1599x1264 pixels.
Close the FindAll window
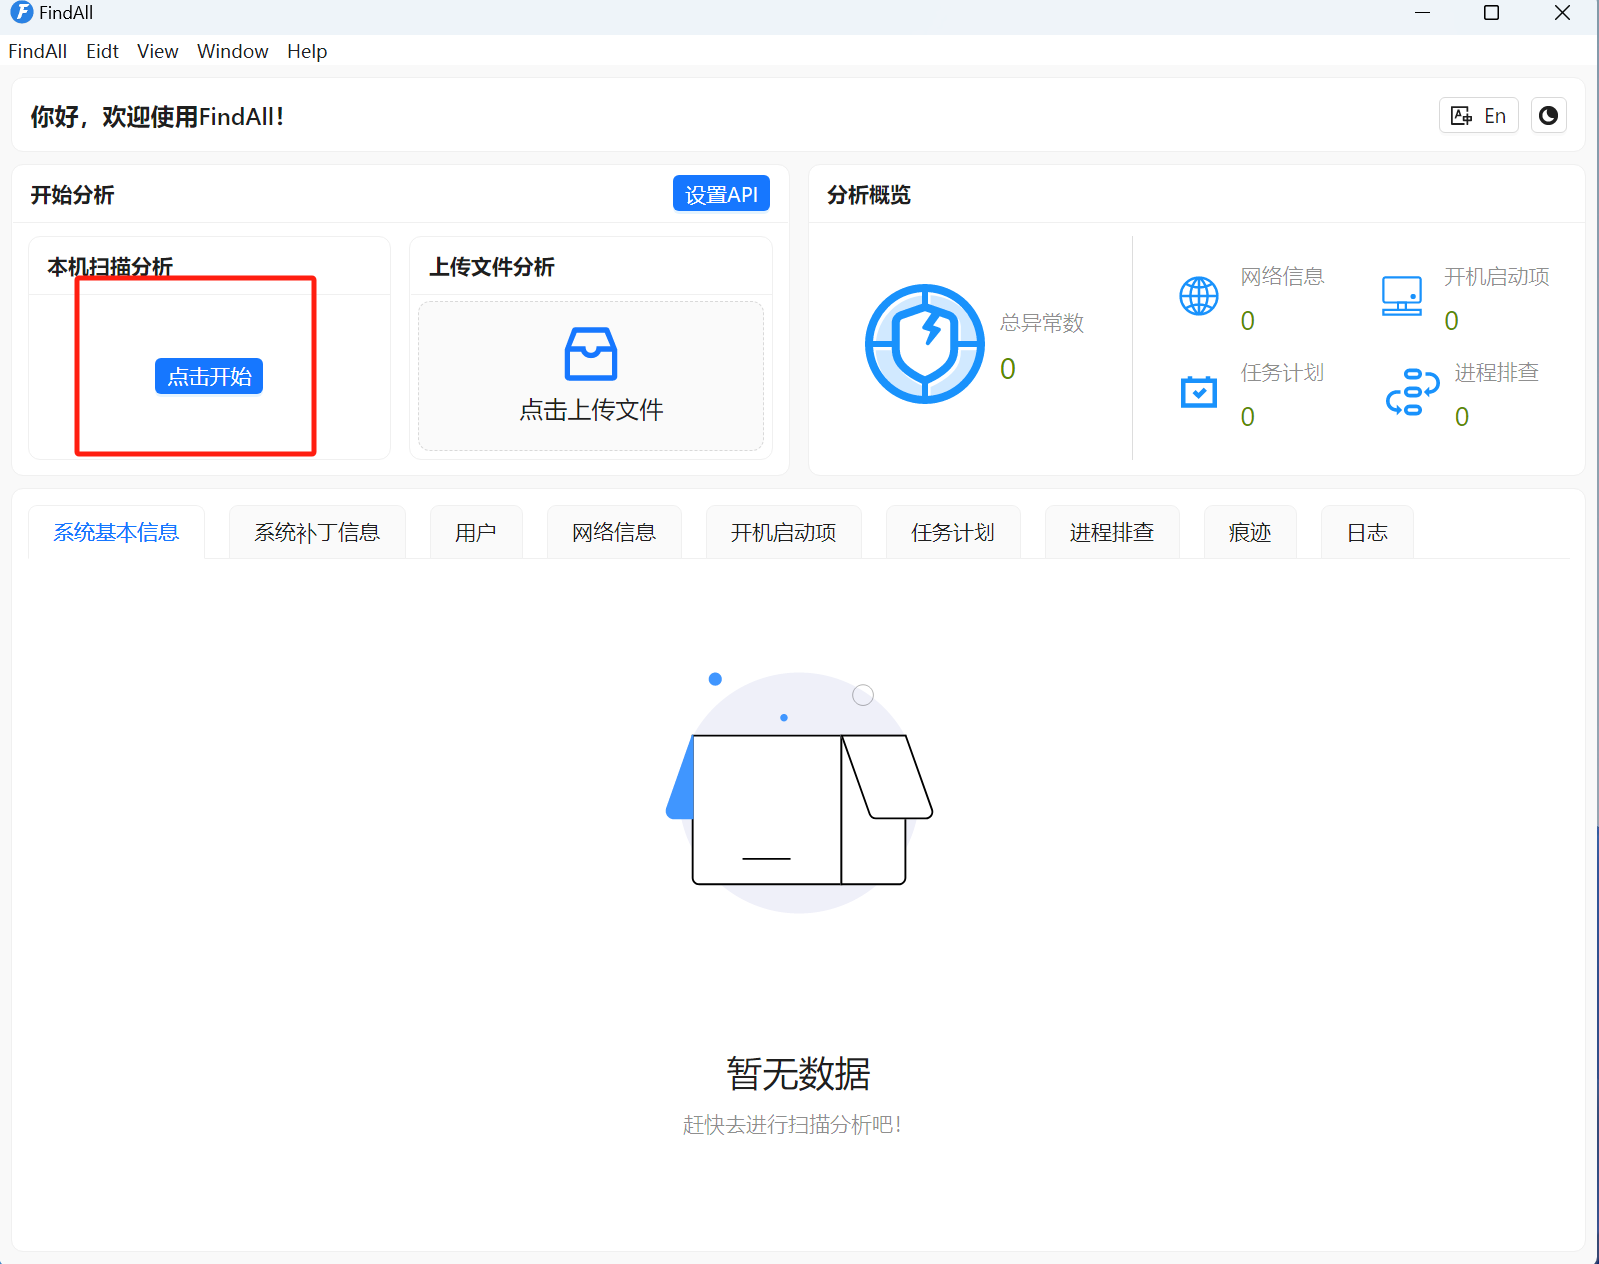[x=1562, y=13]
